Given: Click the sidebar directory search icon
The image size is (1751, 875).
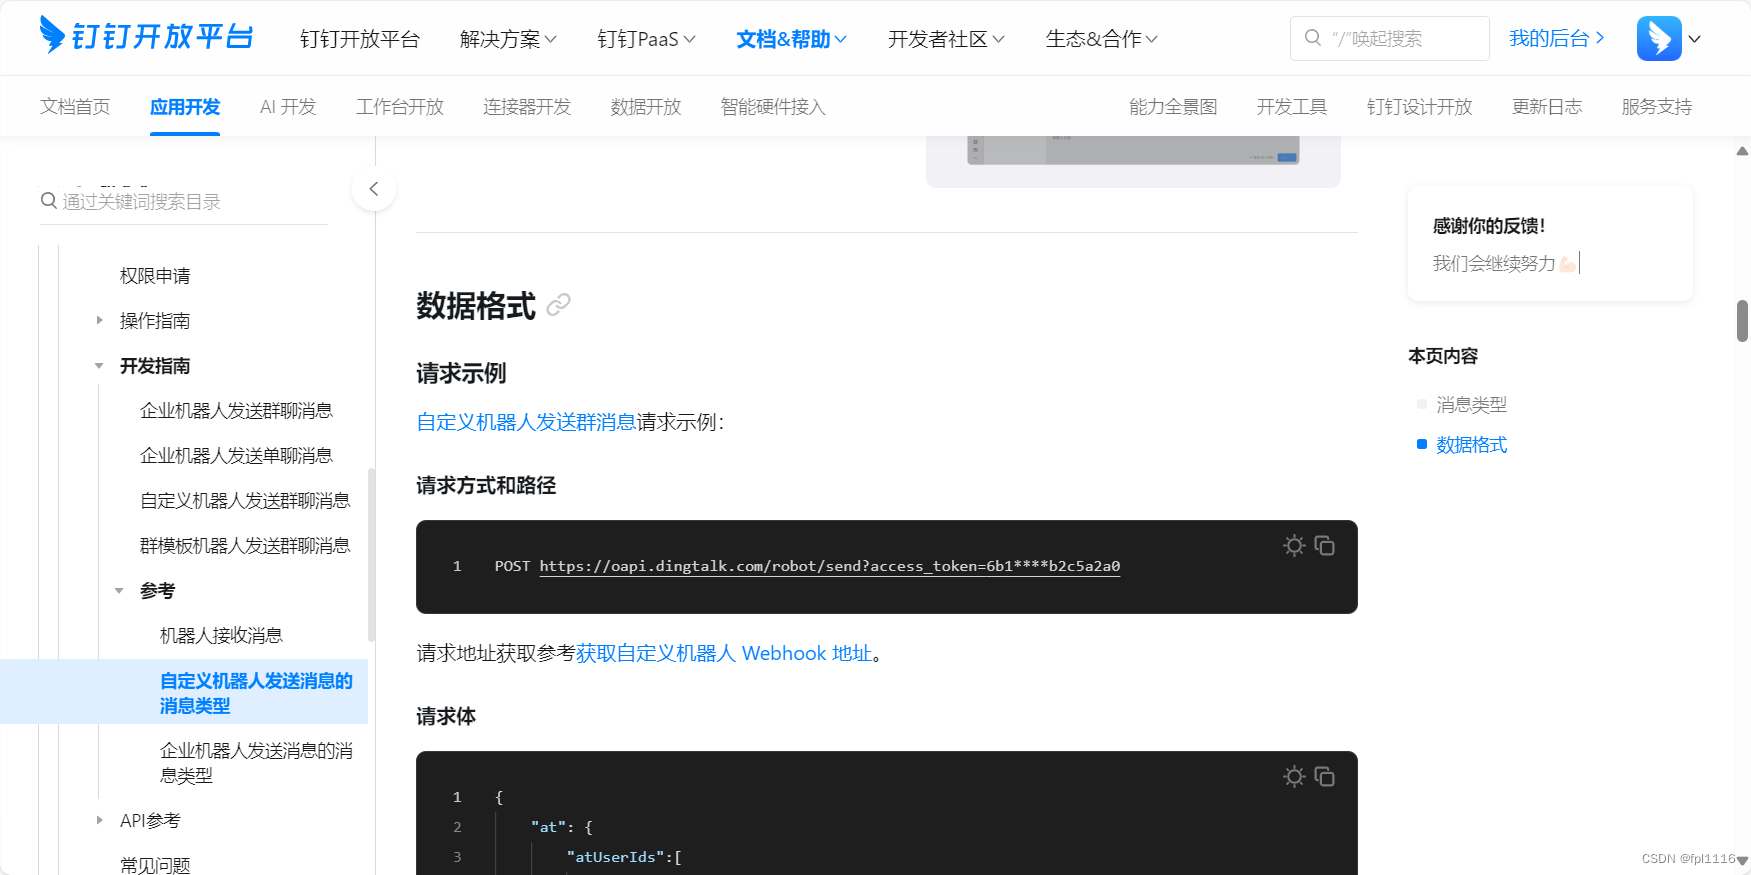Looking at the screenshot, I should (48, 201).
